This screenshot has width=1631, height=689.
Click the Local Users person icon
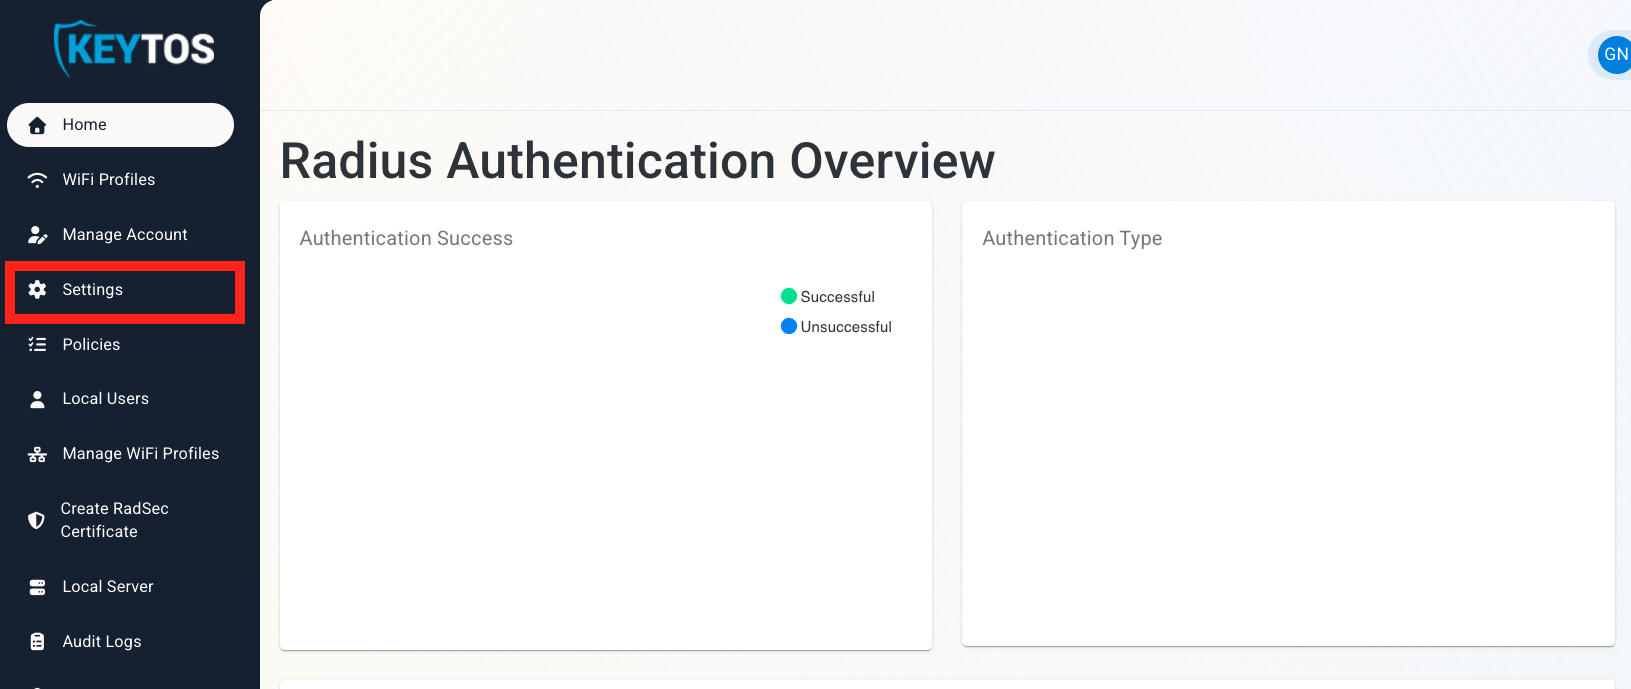[x=37, y=399]
